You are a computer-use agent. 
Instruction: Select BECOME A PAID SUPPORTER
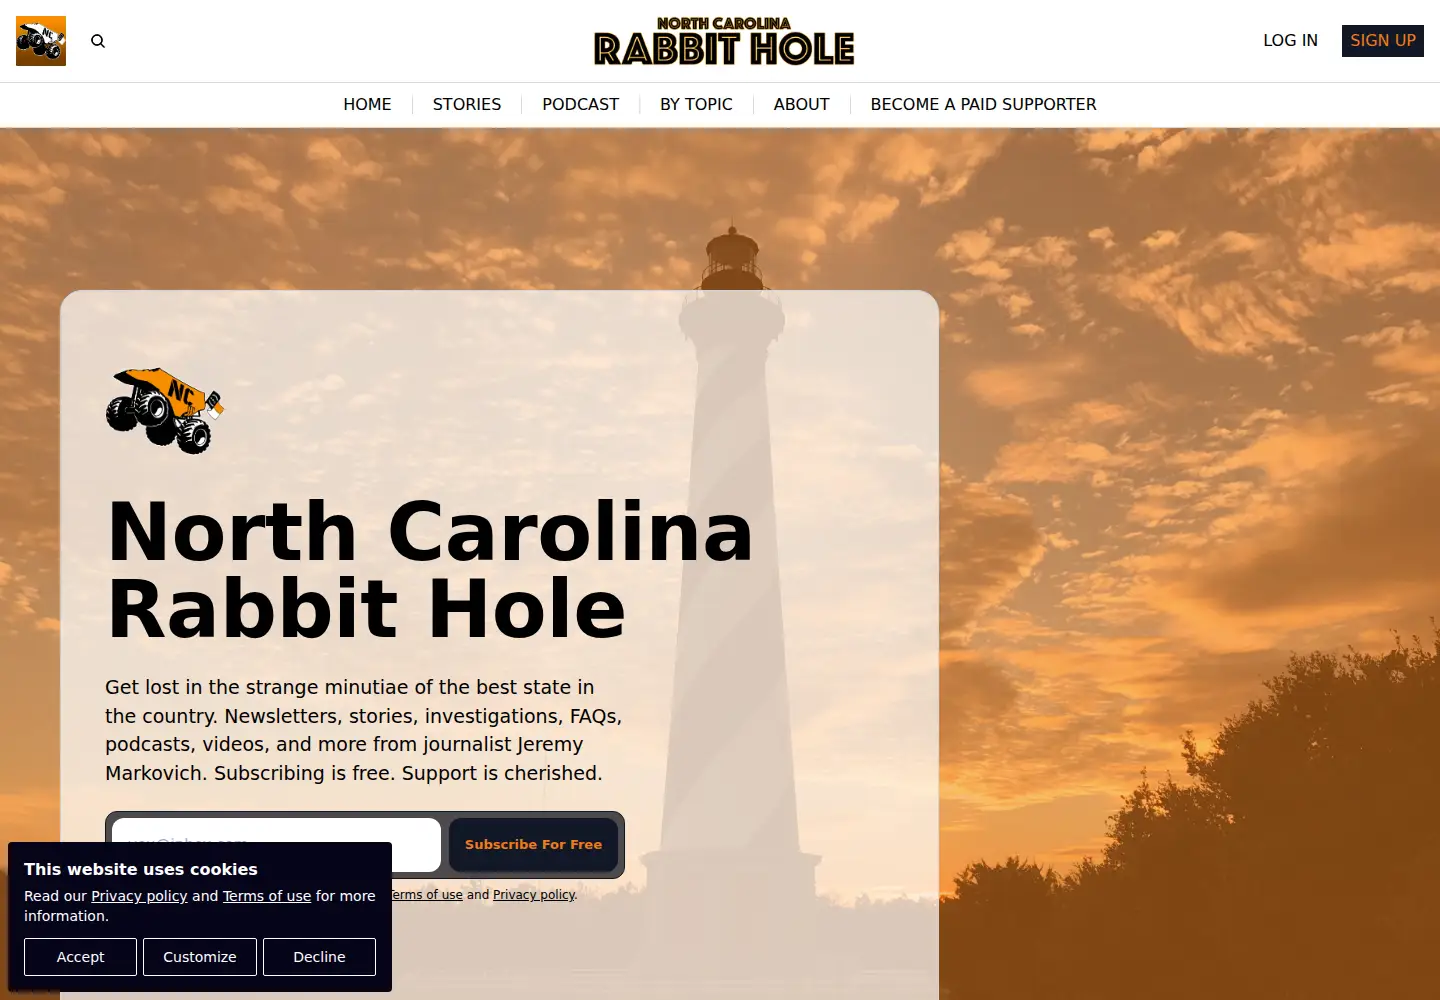pos(983,104)
